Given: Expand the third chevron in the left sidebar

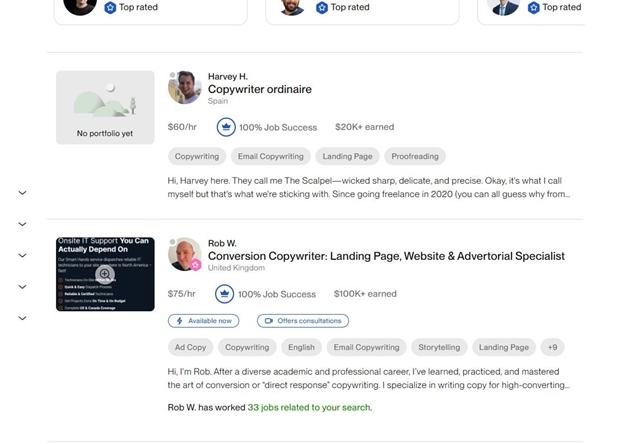Looking at the screenshot, I should point(23,255).
